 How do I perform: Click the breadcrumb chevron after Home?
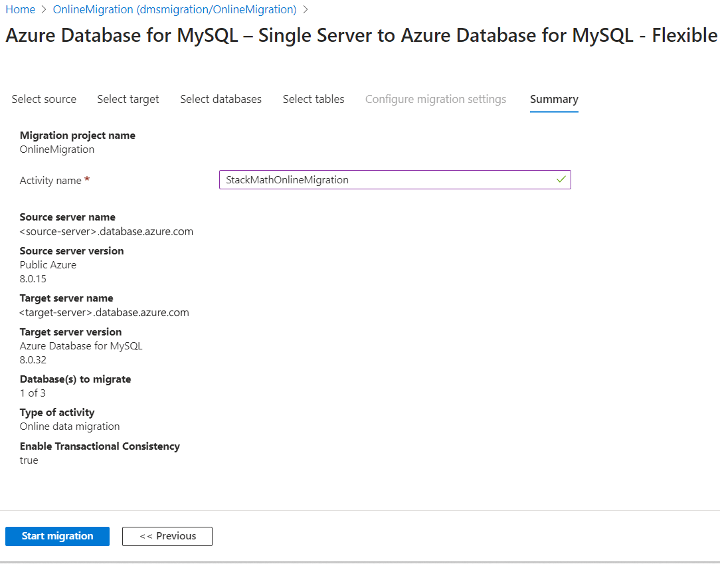point(44,9)
